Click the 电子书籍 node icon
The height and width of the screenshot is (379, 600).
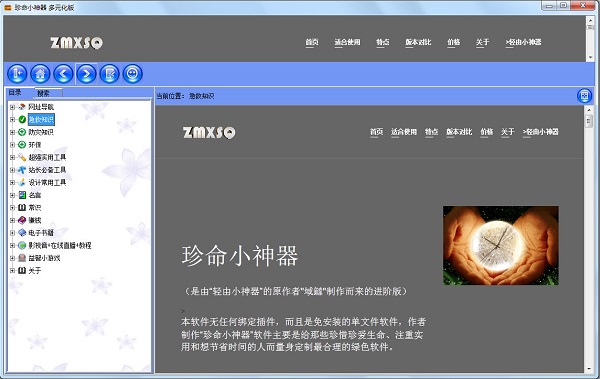coord(22,233)
